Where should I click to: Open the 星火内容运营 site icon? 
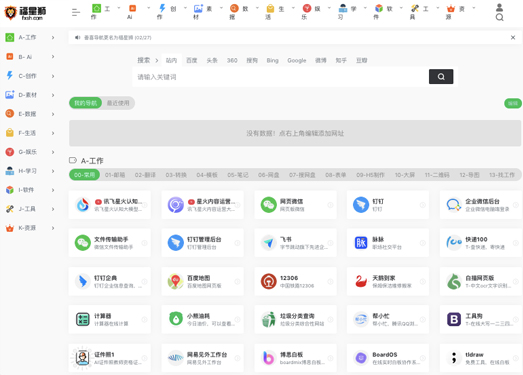175,205
